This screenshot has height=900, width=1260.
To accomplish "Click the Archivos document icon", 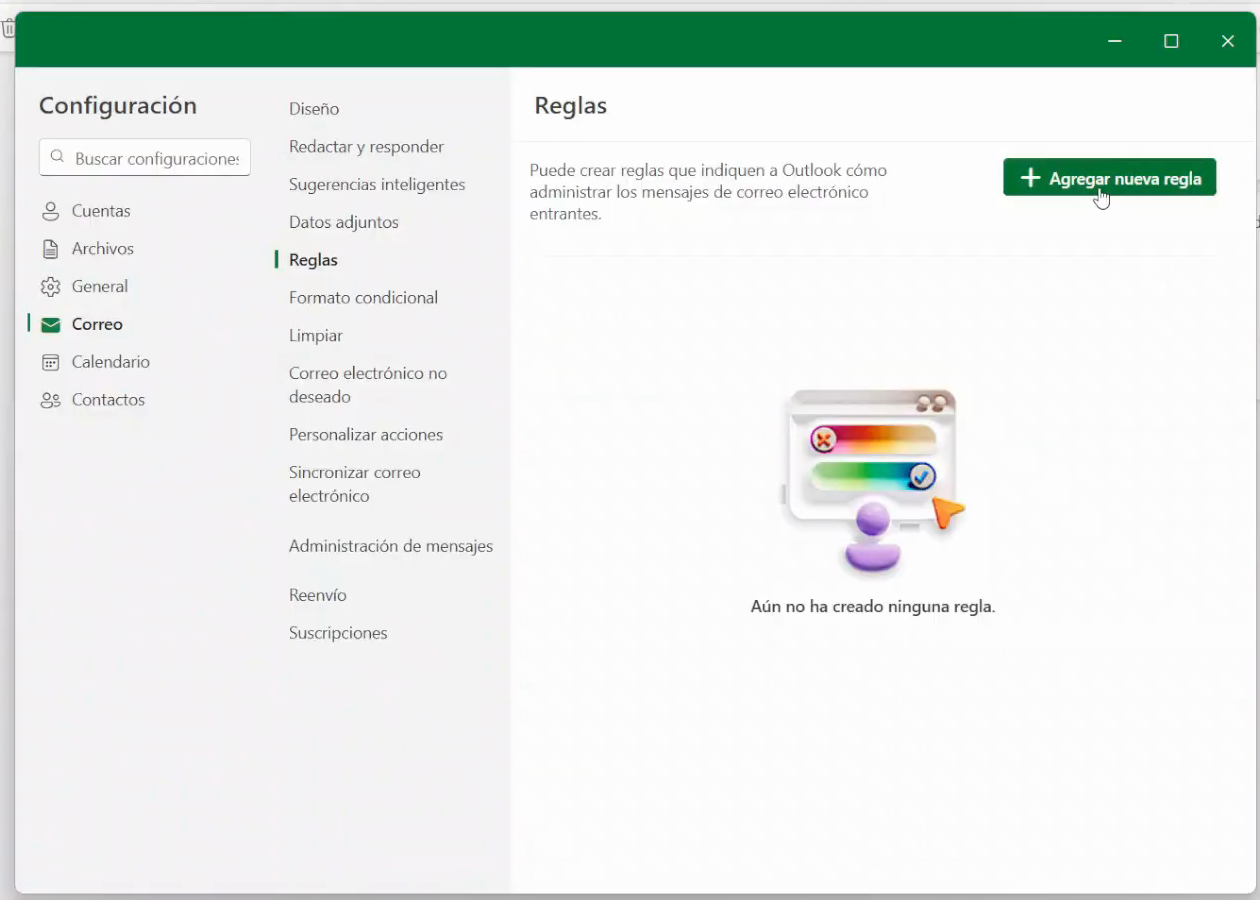I will [50, 249].
